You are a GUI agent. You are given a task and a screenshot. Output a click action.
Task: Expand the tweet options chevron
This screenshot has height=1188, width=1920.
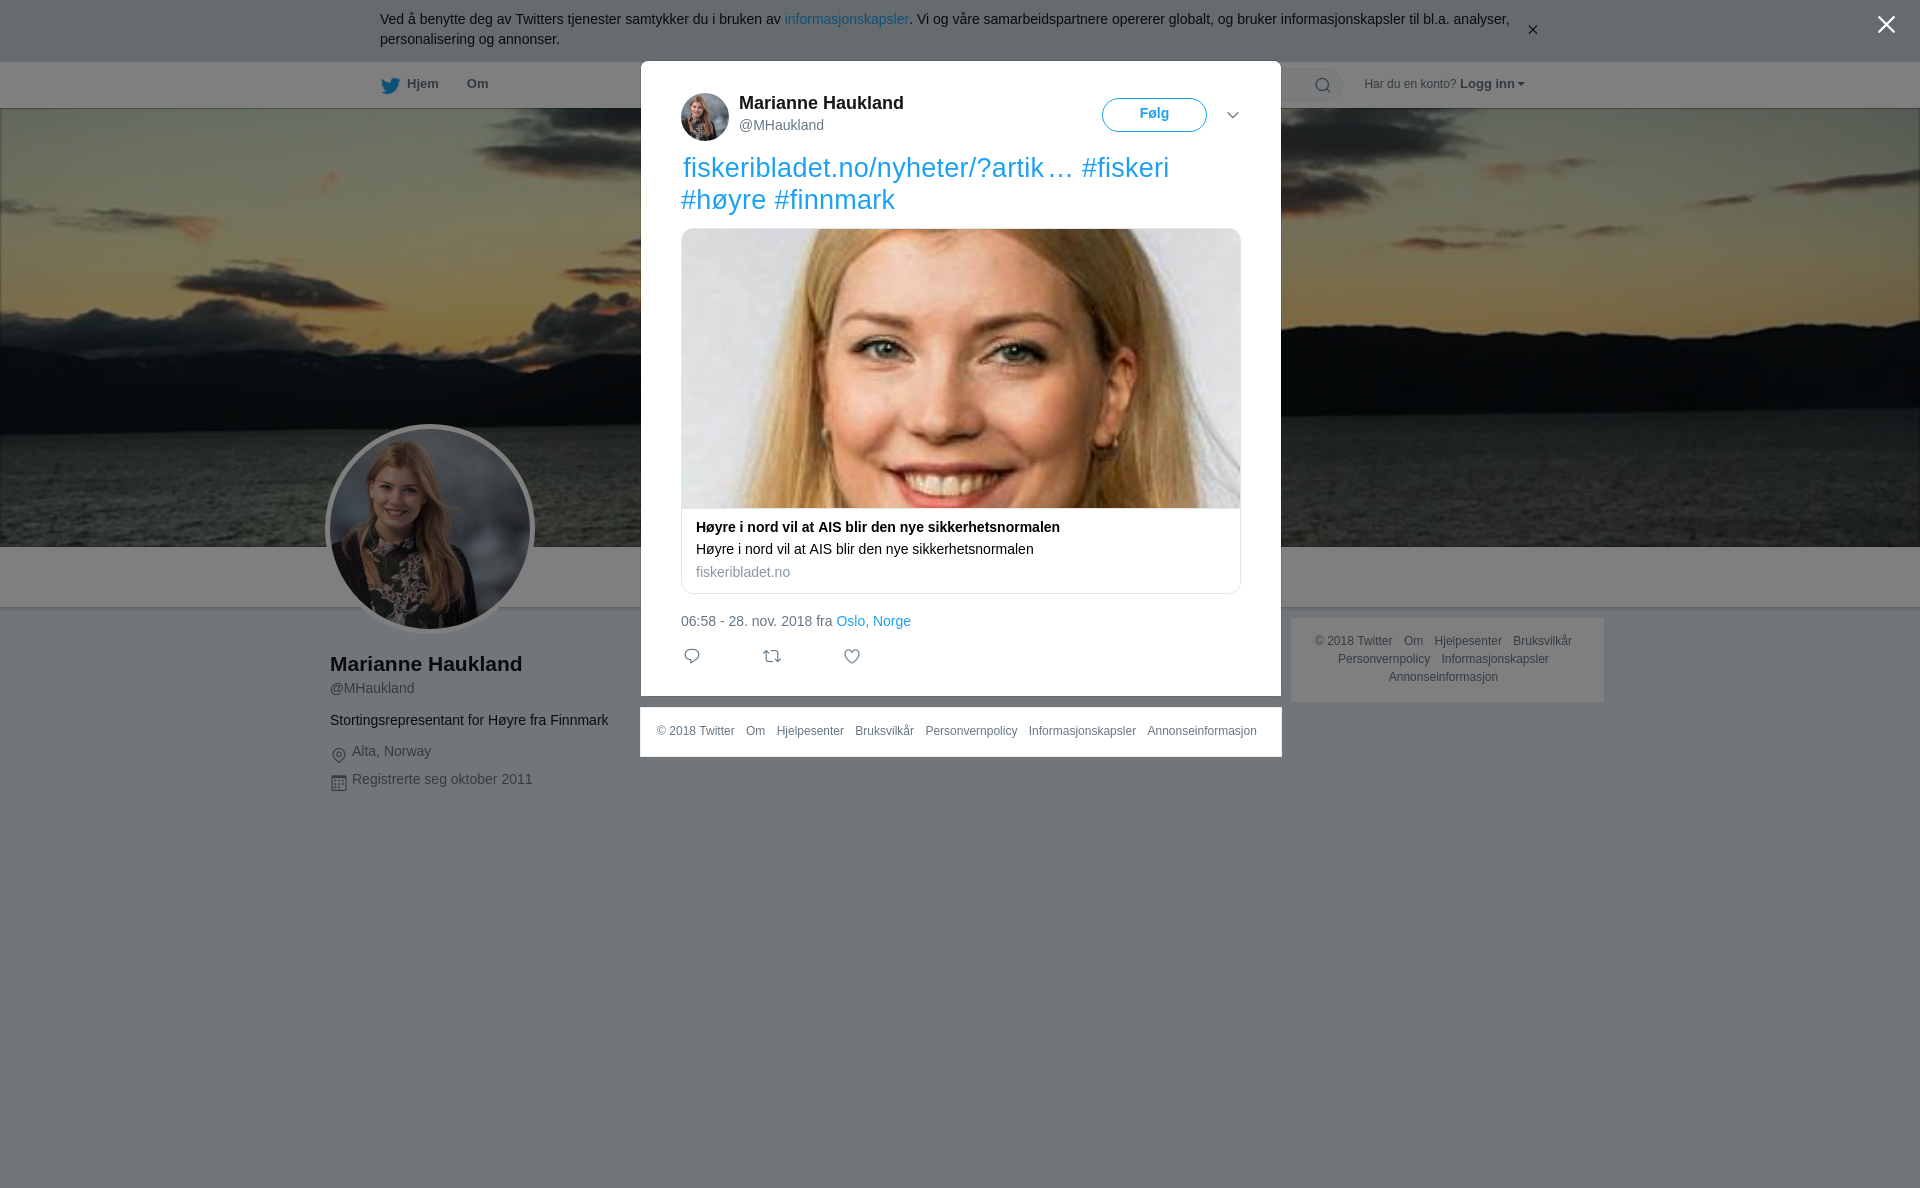pyautogui.click(x=1233, y=115)
